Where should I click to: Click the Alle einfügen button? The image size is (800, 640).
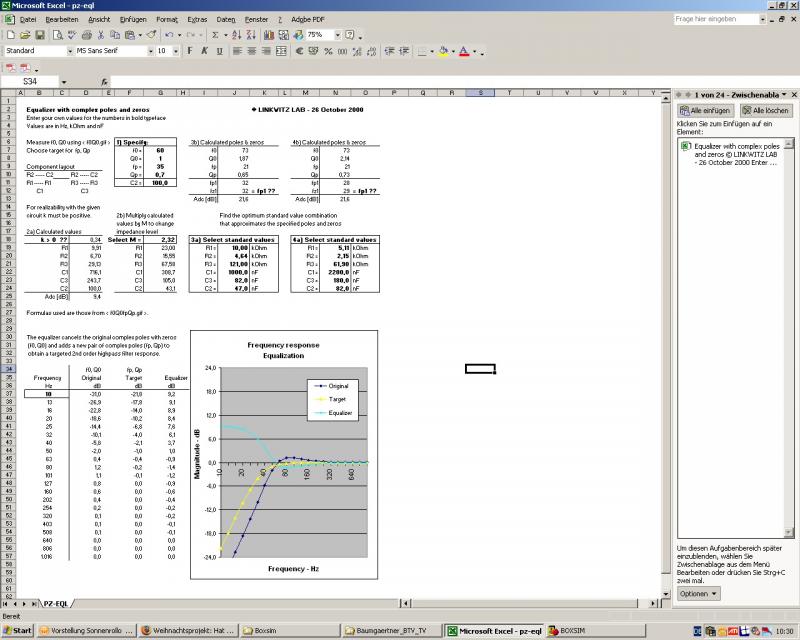click(707, 110)
